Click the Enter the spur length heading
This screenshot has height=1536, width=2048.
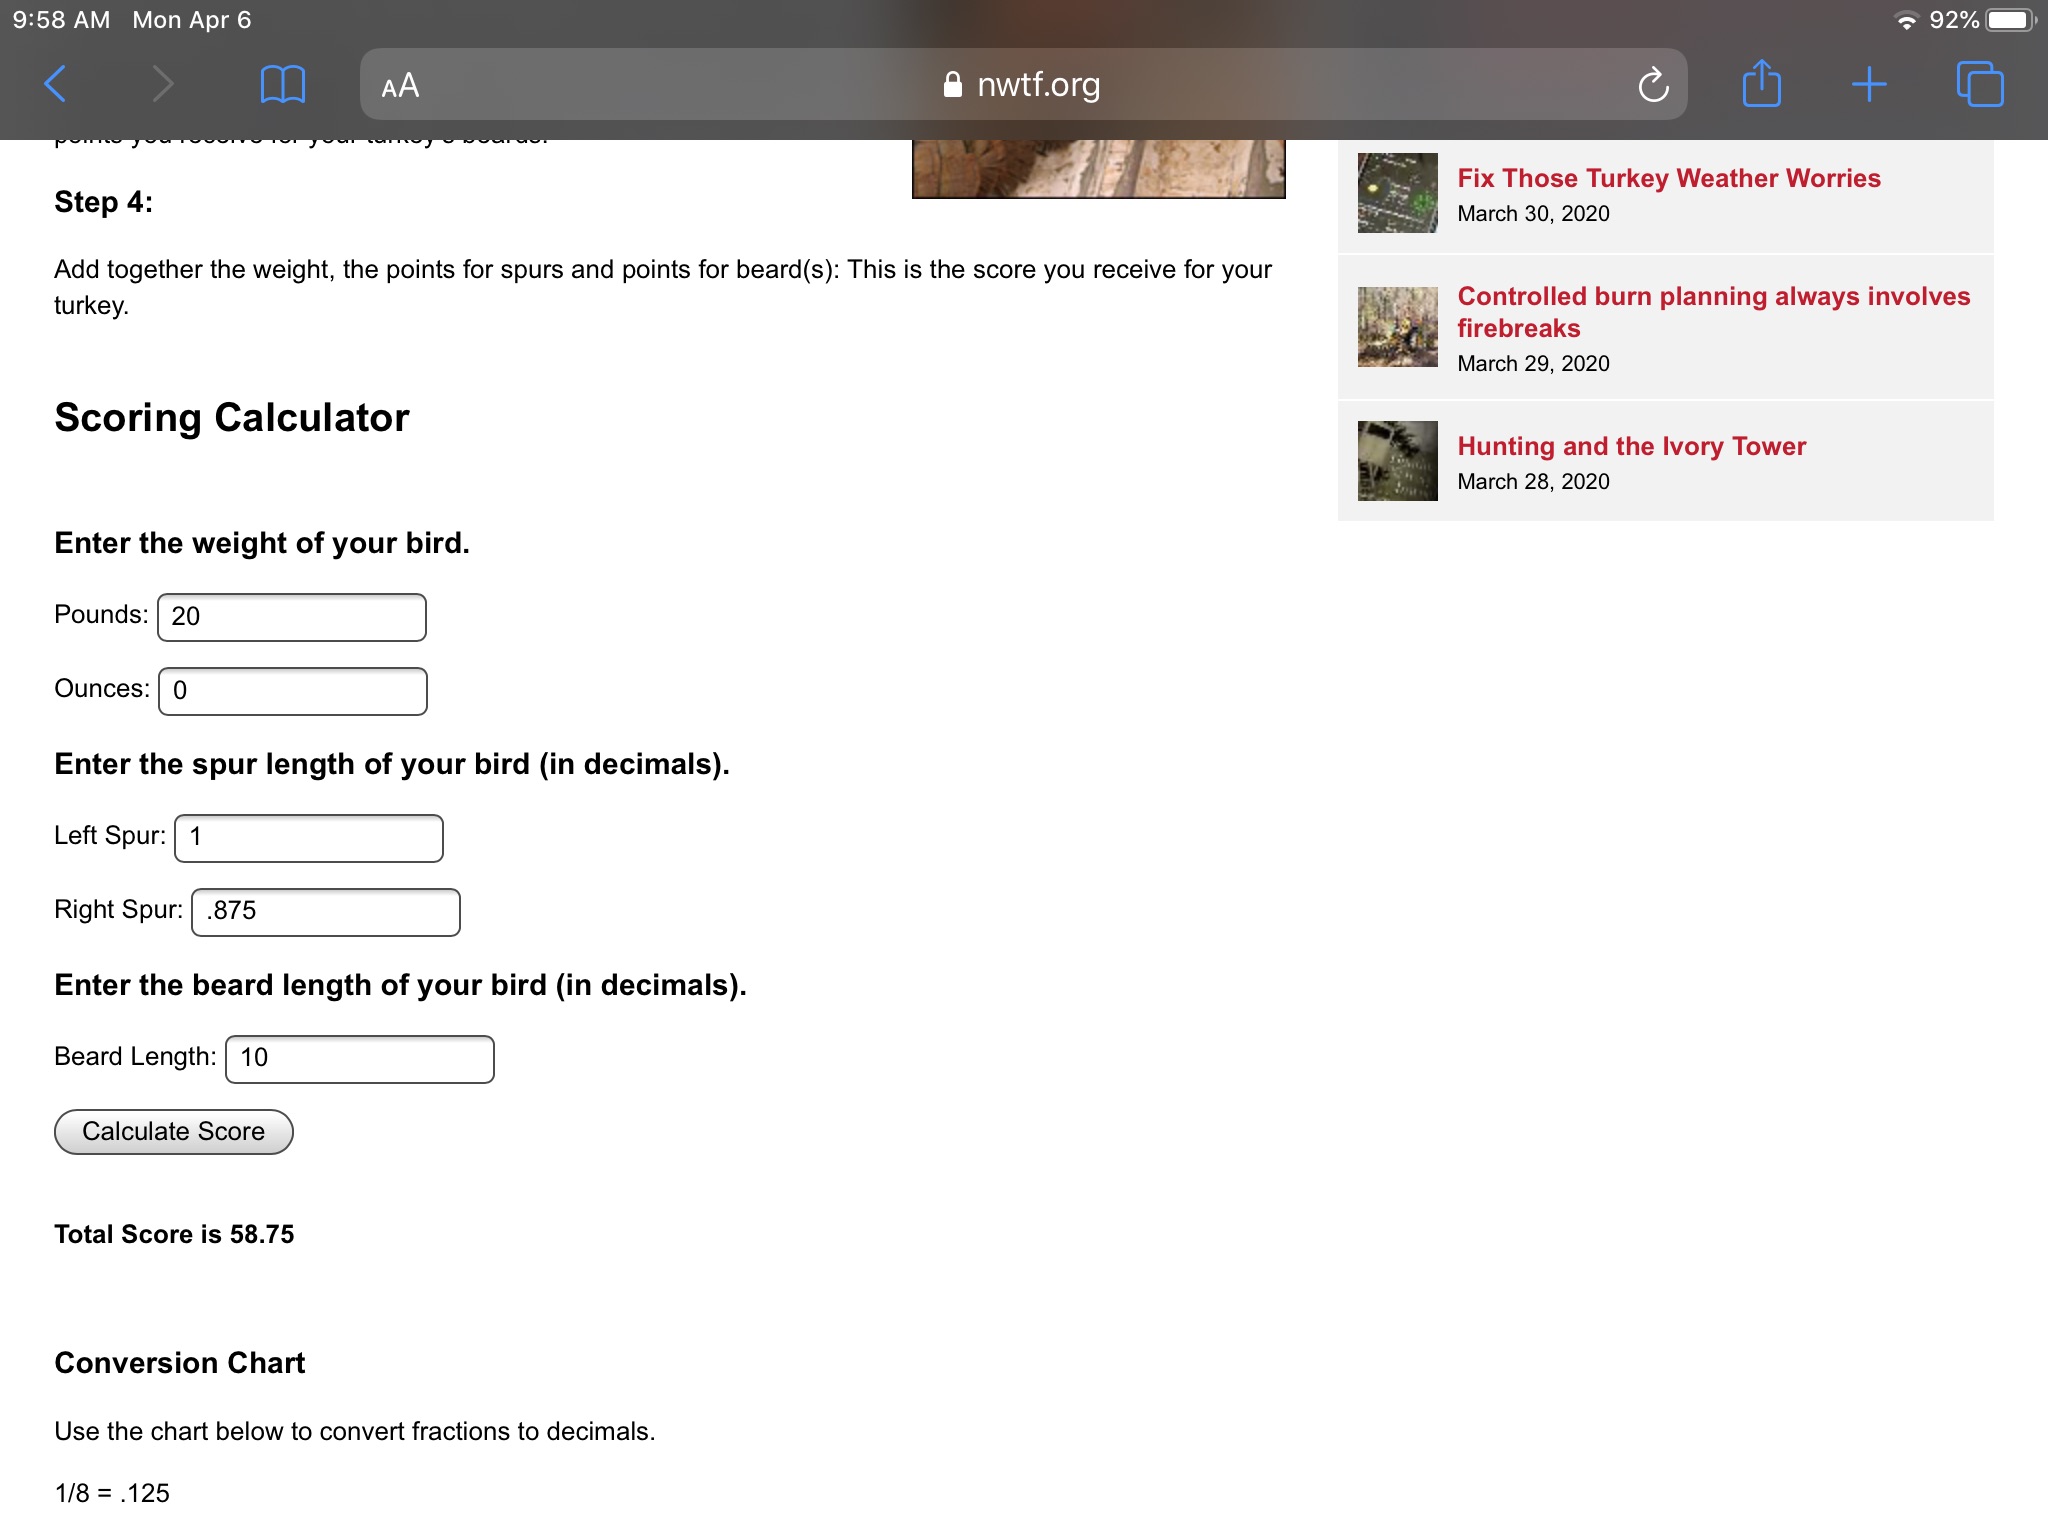click(x=392, y=764)
